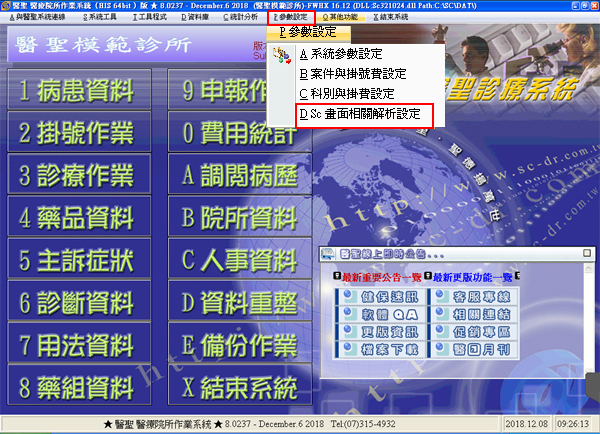The image size is (600, 434).
Task: Click 最新更版功能一覽 link
Action: (468, 276)
